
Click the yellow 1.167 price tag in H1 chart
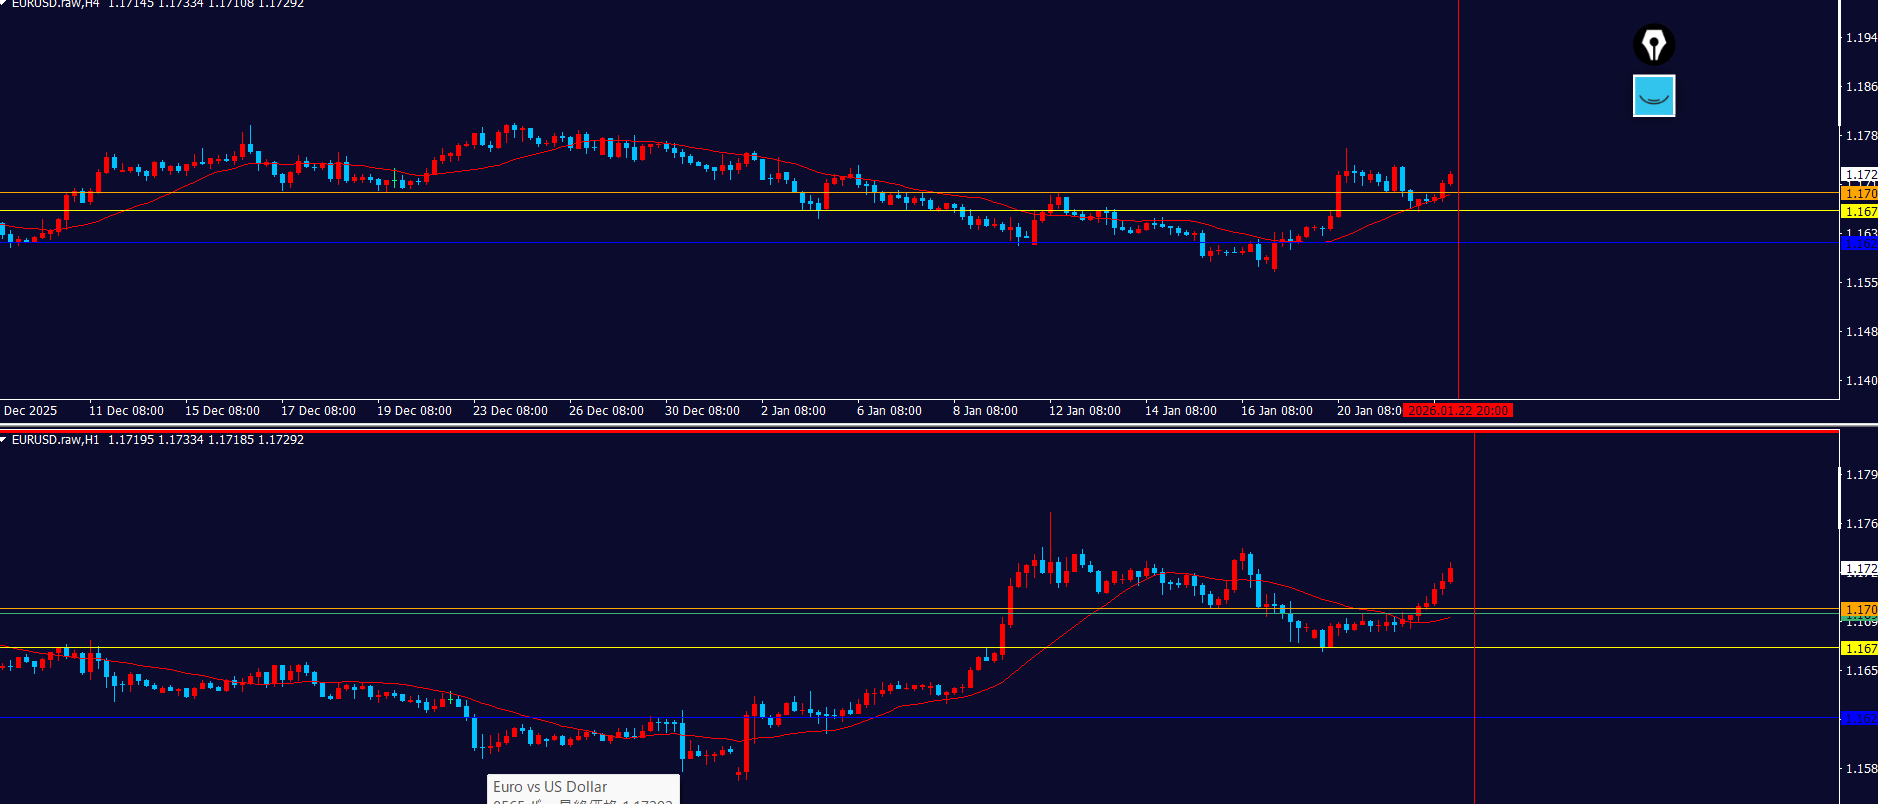click(1859, 648)
